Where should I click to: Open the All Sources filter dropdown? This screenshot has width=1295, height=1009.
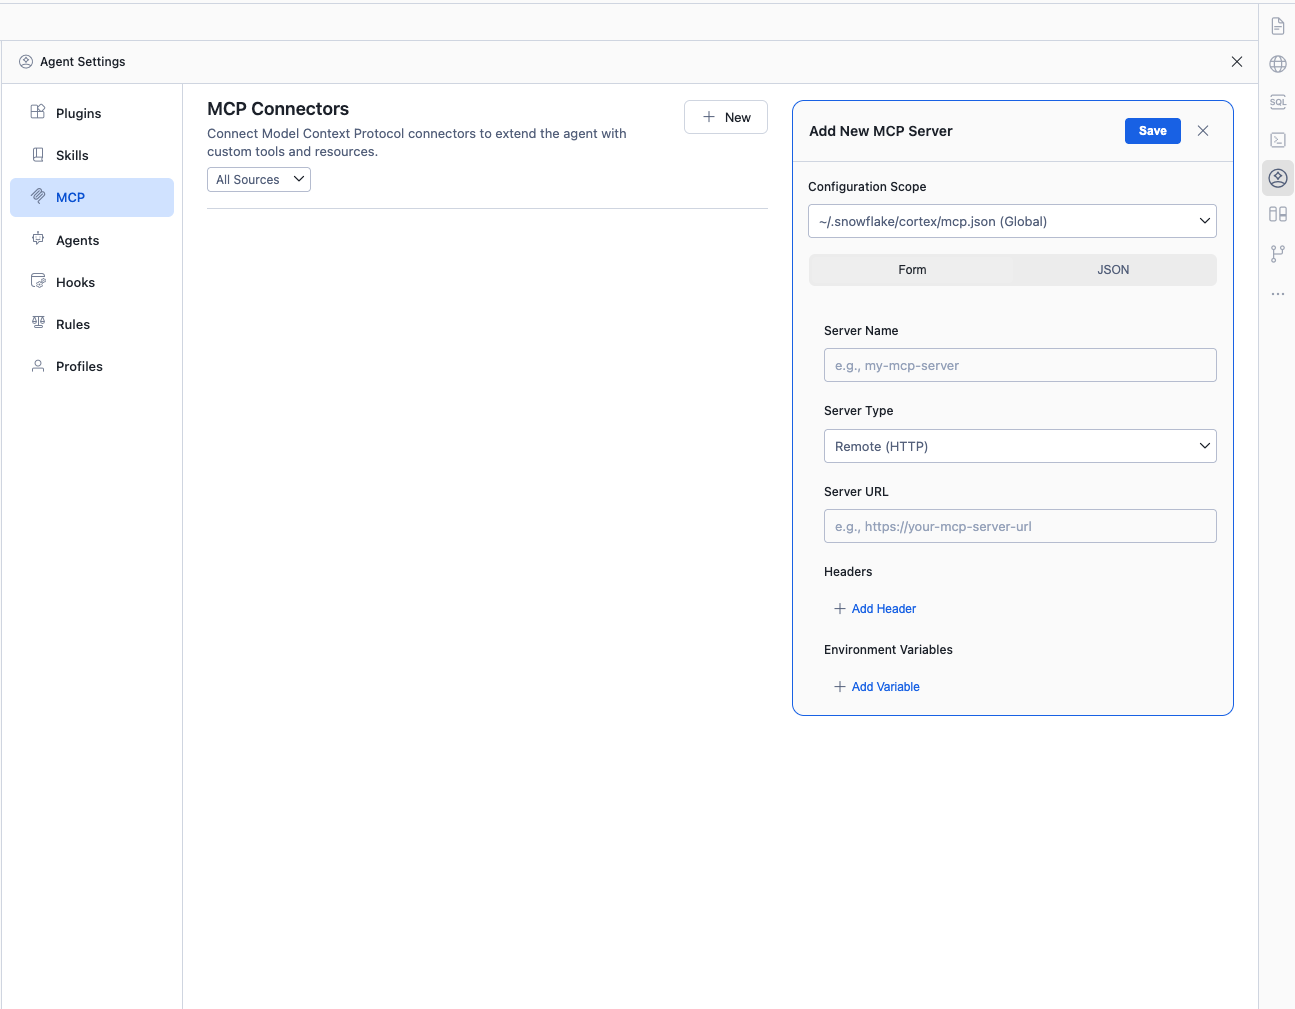[x=259, y=179]
